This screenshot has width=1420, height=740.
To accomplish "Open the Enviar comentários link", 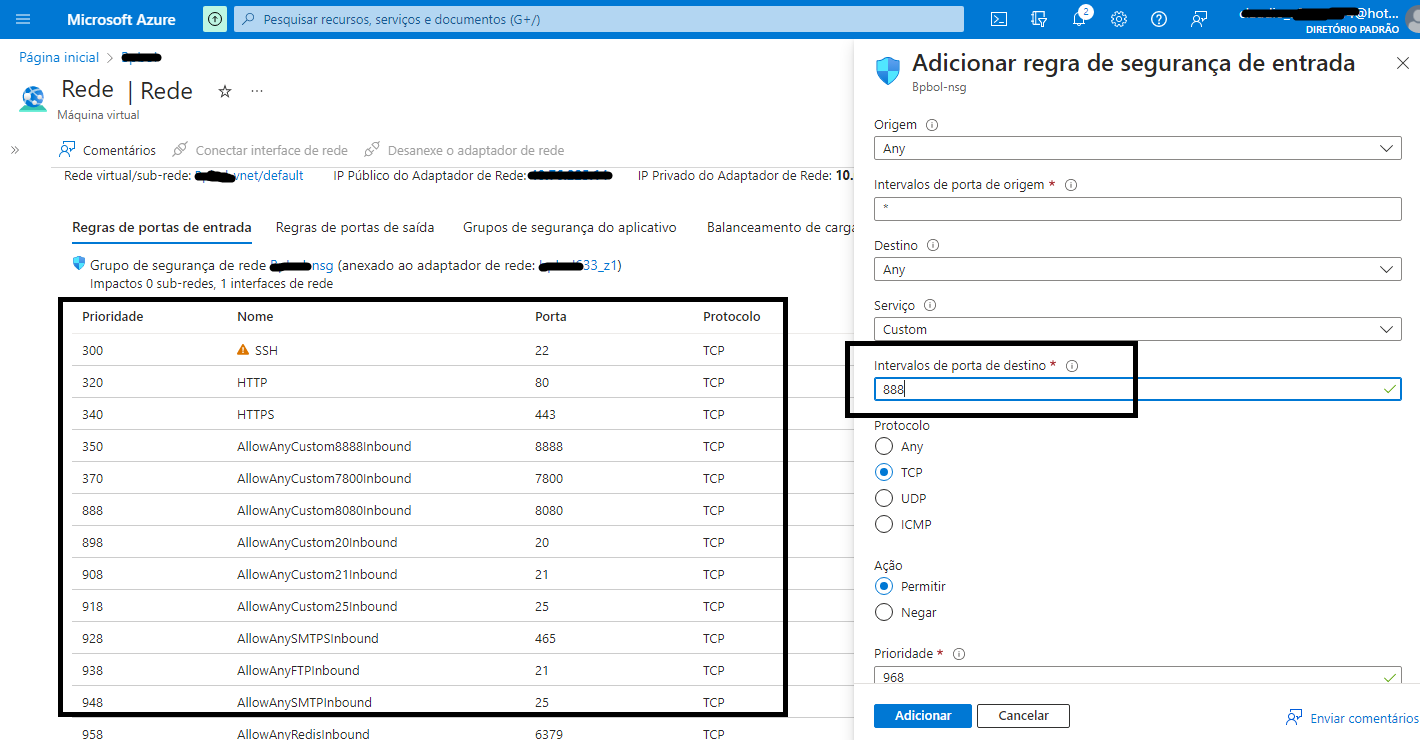I will 1353,718.
